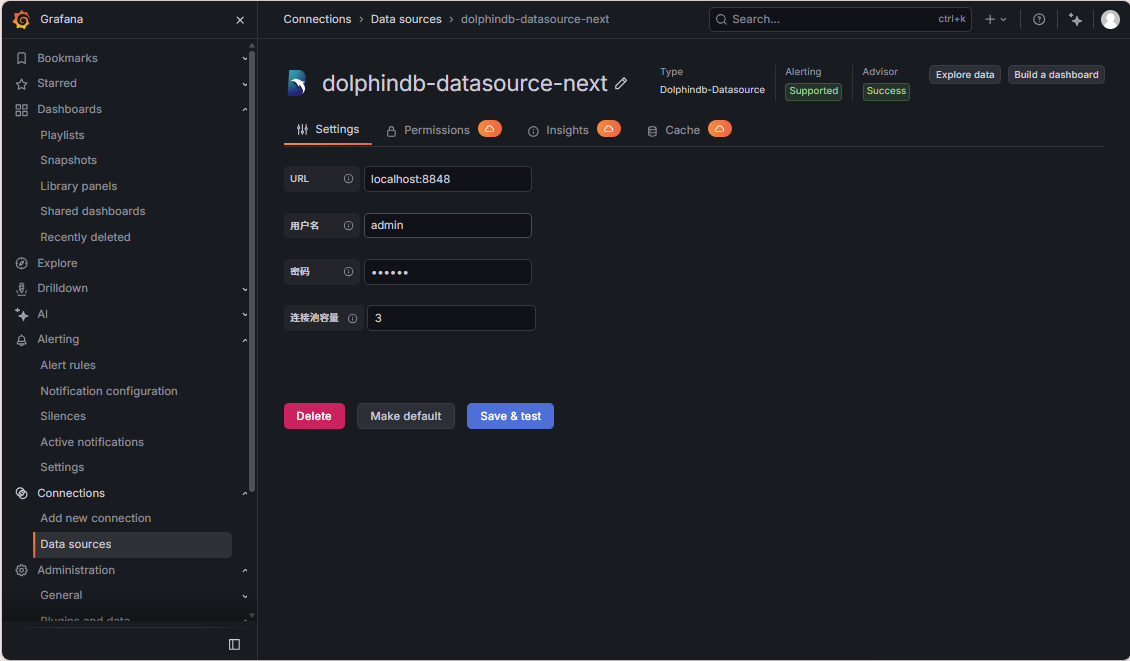Open the plus New dropdown in header
This screenshot has height=661, width=1130.
995,19
